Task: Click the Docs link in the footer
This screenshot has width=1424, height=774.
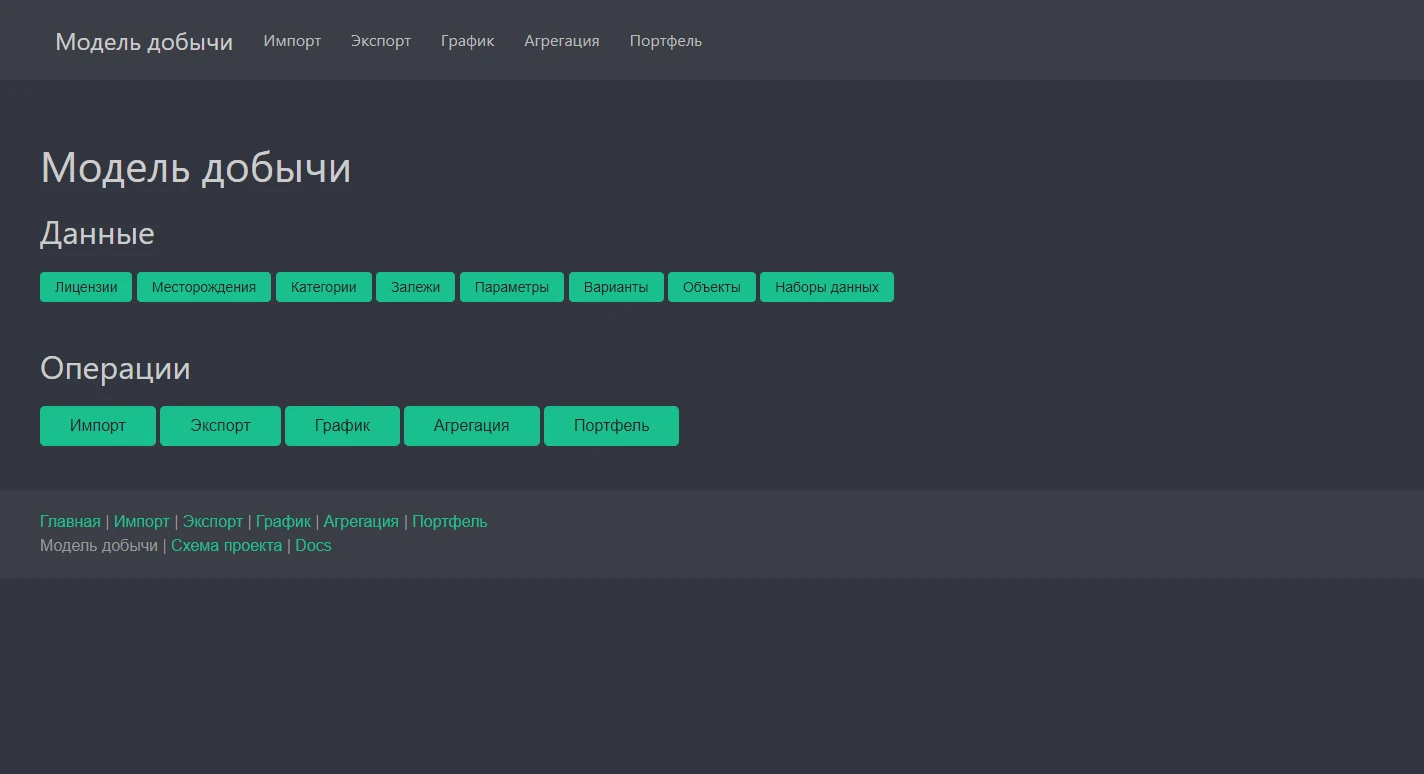Action: [313, 546]
